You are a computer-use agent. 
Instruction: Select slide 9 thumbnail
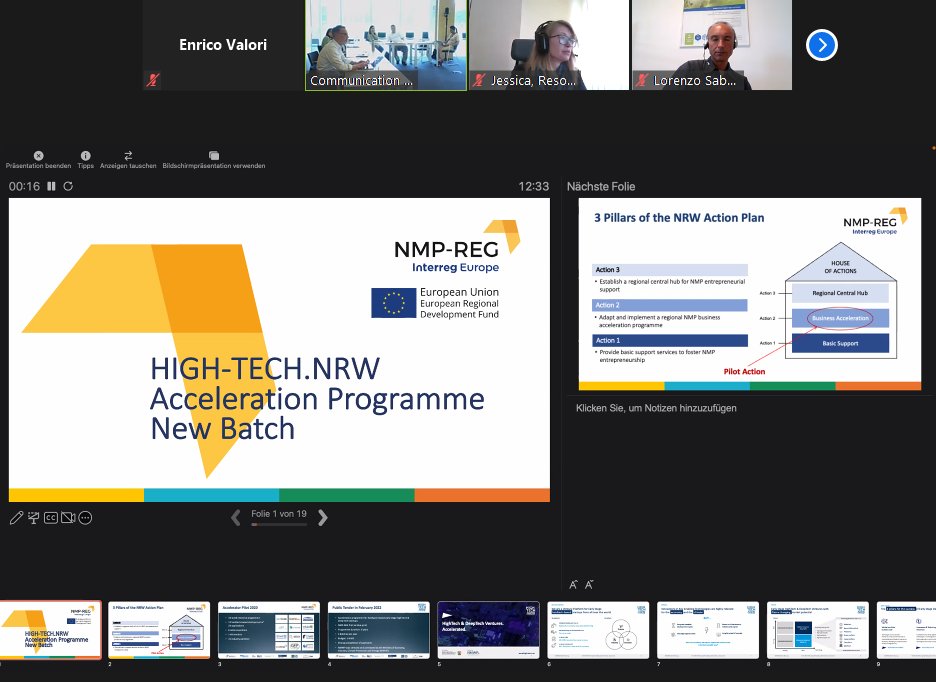point(906,629)
